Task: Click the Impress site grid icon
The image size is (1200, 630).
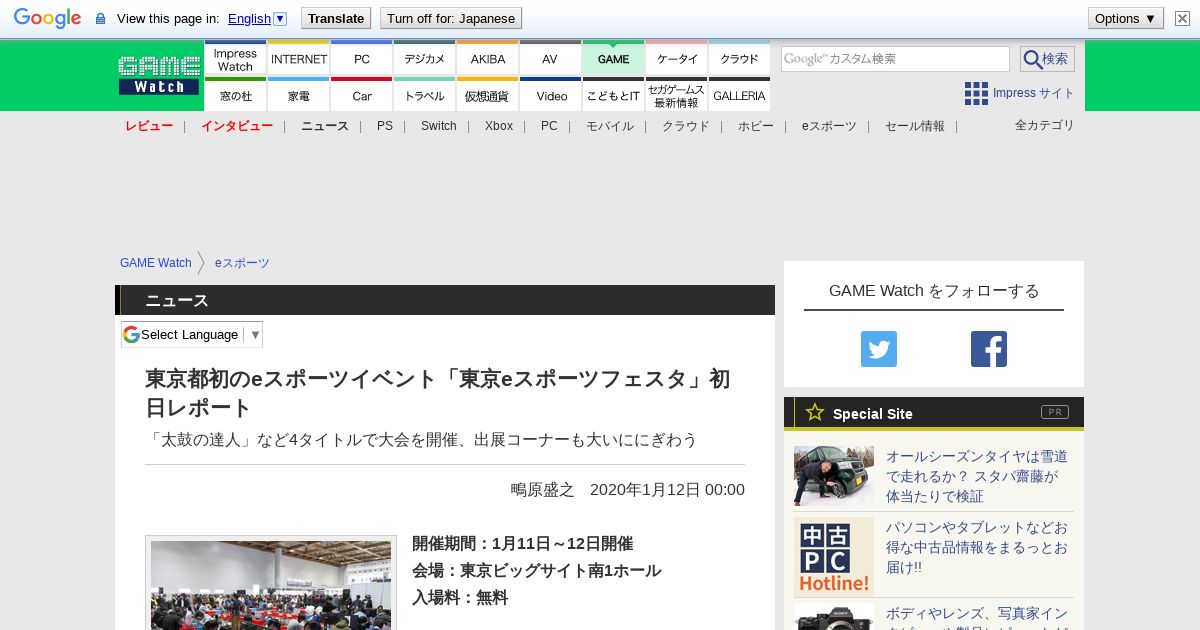Action: (x=976, y=93)
